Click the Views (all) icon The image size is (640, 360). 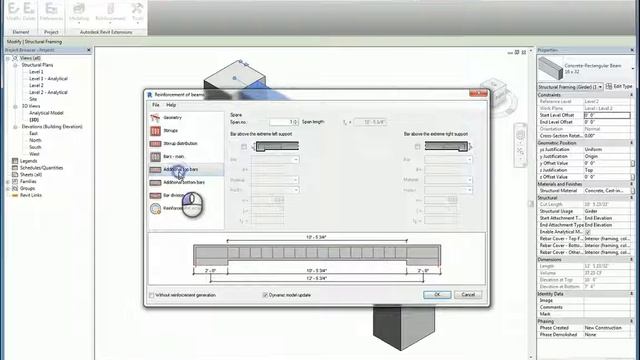pyautogui.click(x=15, y=58)
